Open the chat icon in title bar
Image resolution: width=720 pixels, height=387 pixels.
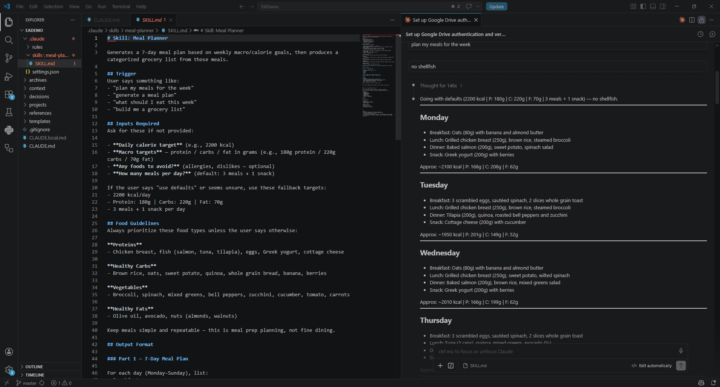469,6
